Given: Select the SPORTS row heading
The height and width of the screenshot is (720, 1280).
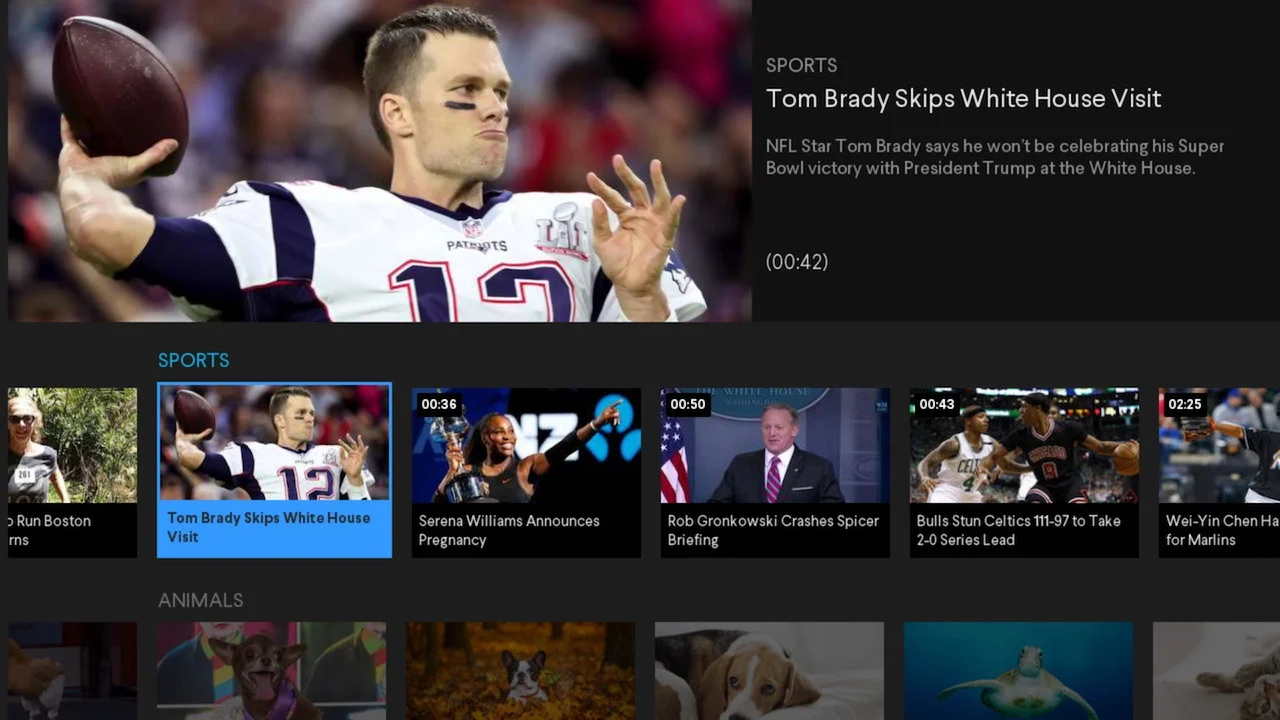Looking at the screenshot, I should coord(194,360).
